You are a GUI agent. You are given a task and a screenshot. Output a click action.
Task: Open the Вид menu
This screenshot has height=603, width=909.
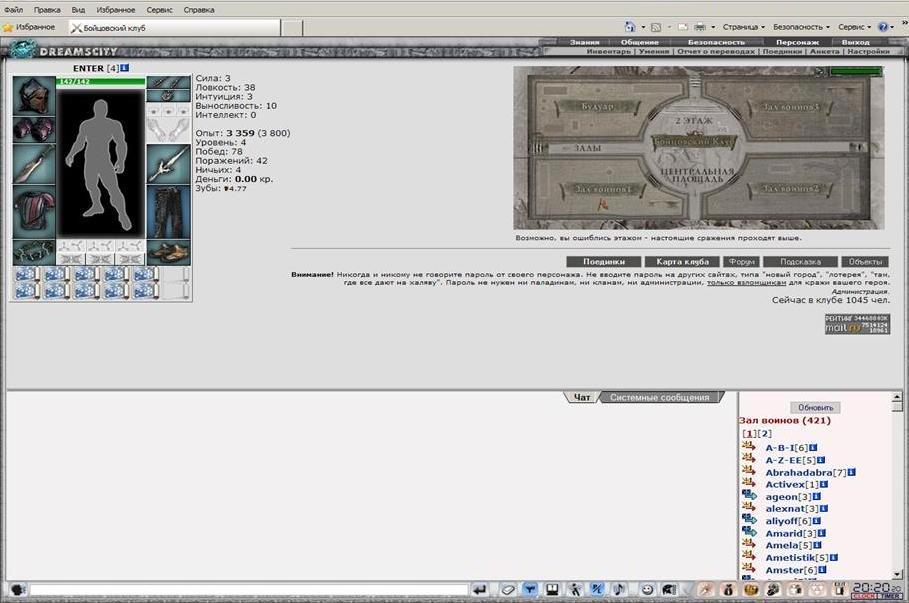78,10
